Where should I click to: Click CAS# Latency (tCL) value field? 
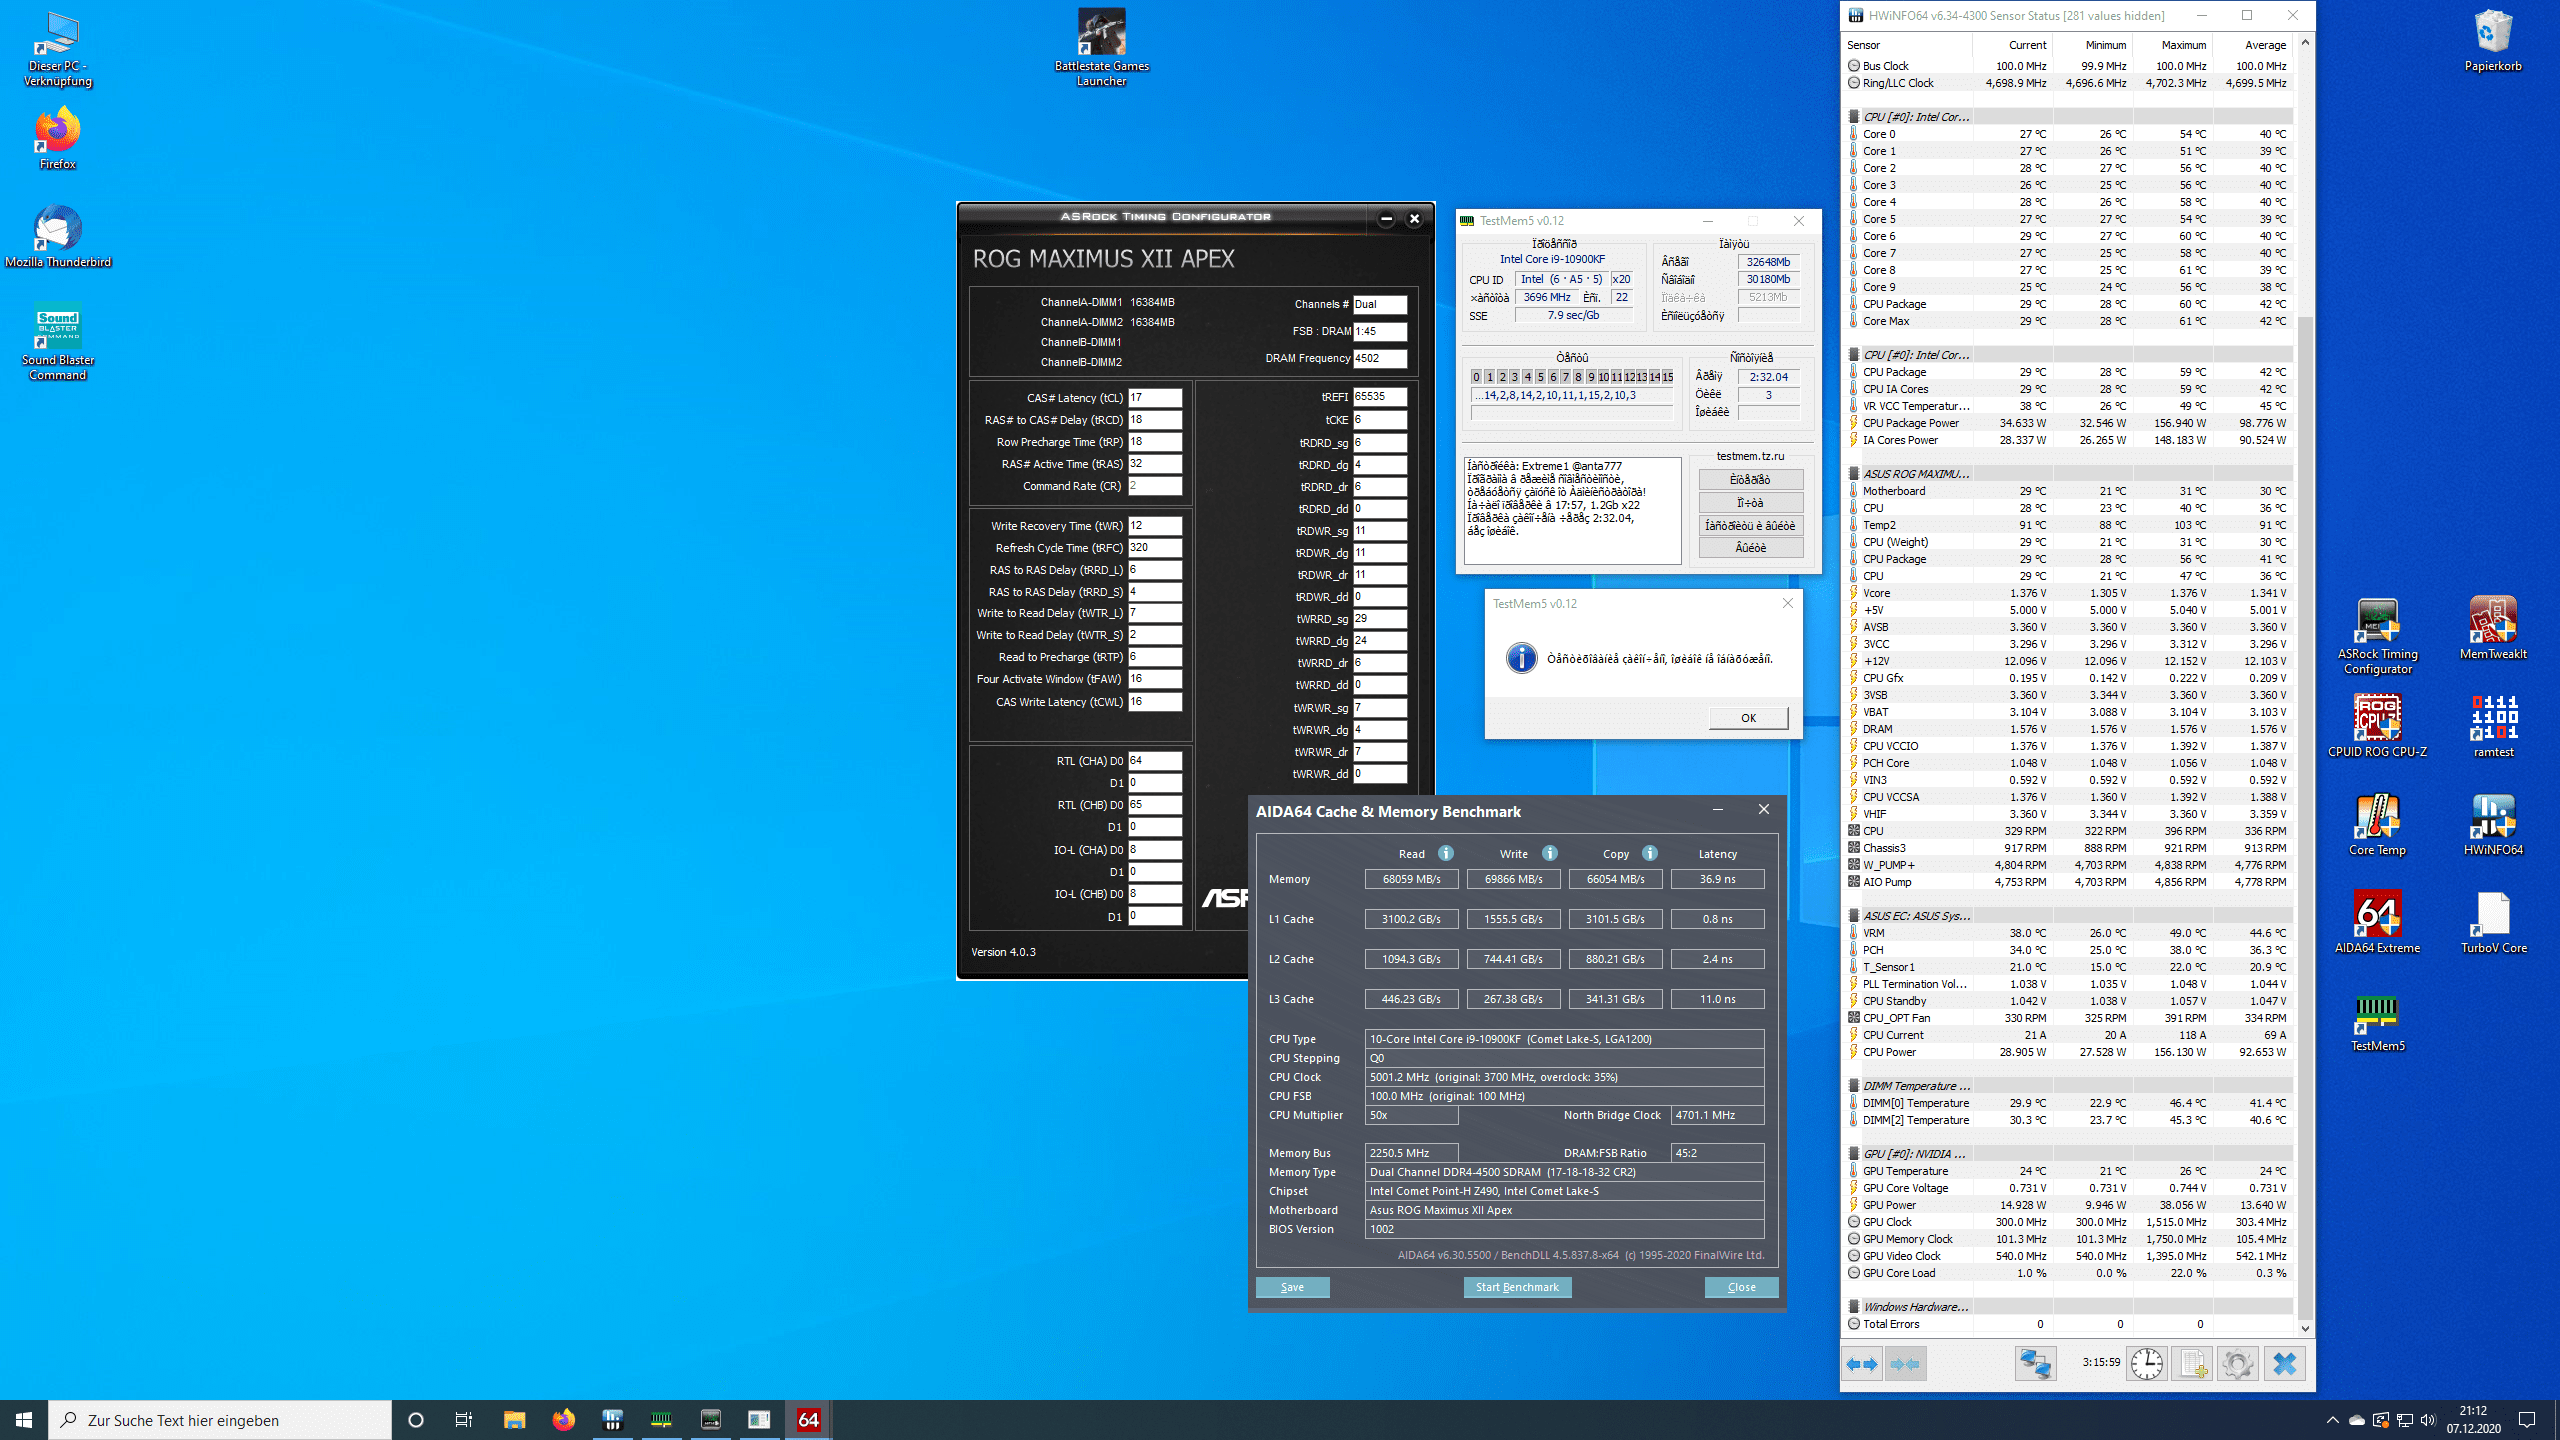(1155, 397)
